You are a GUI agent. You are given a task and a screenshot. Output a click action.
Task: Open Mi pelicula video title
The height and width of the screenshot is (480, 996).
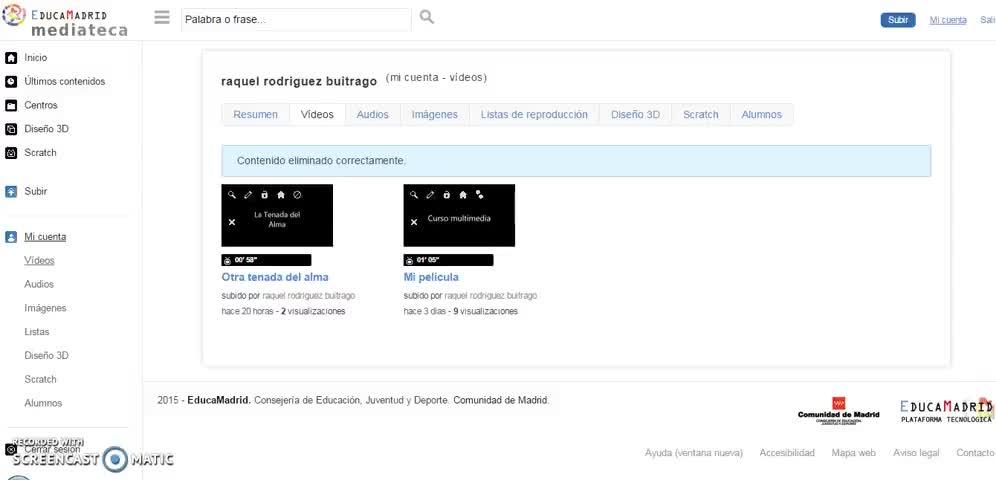[x=431, y=277]
